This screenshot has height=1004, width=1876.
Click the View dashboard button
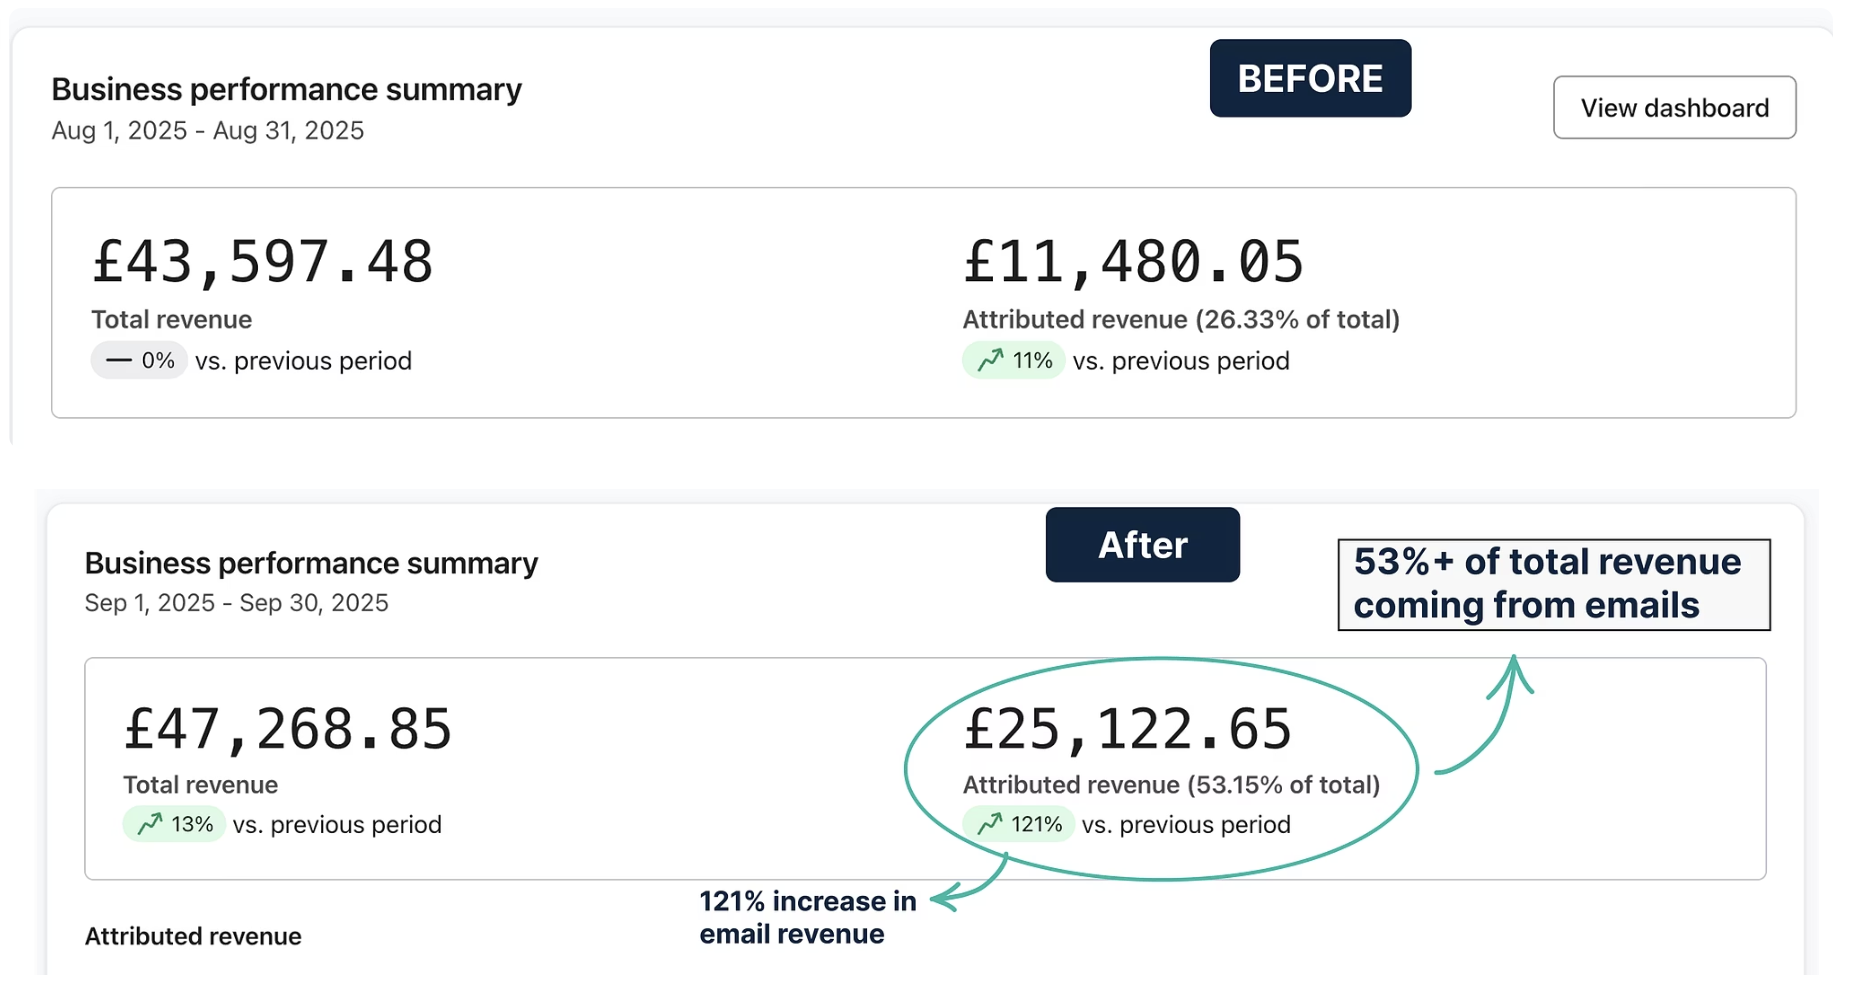(x=1674, y=107)
